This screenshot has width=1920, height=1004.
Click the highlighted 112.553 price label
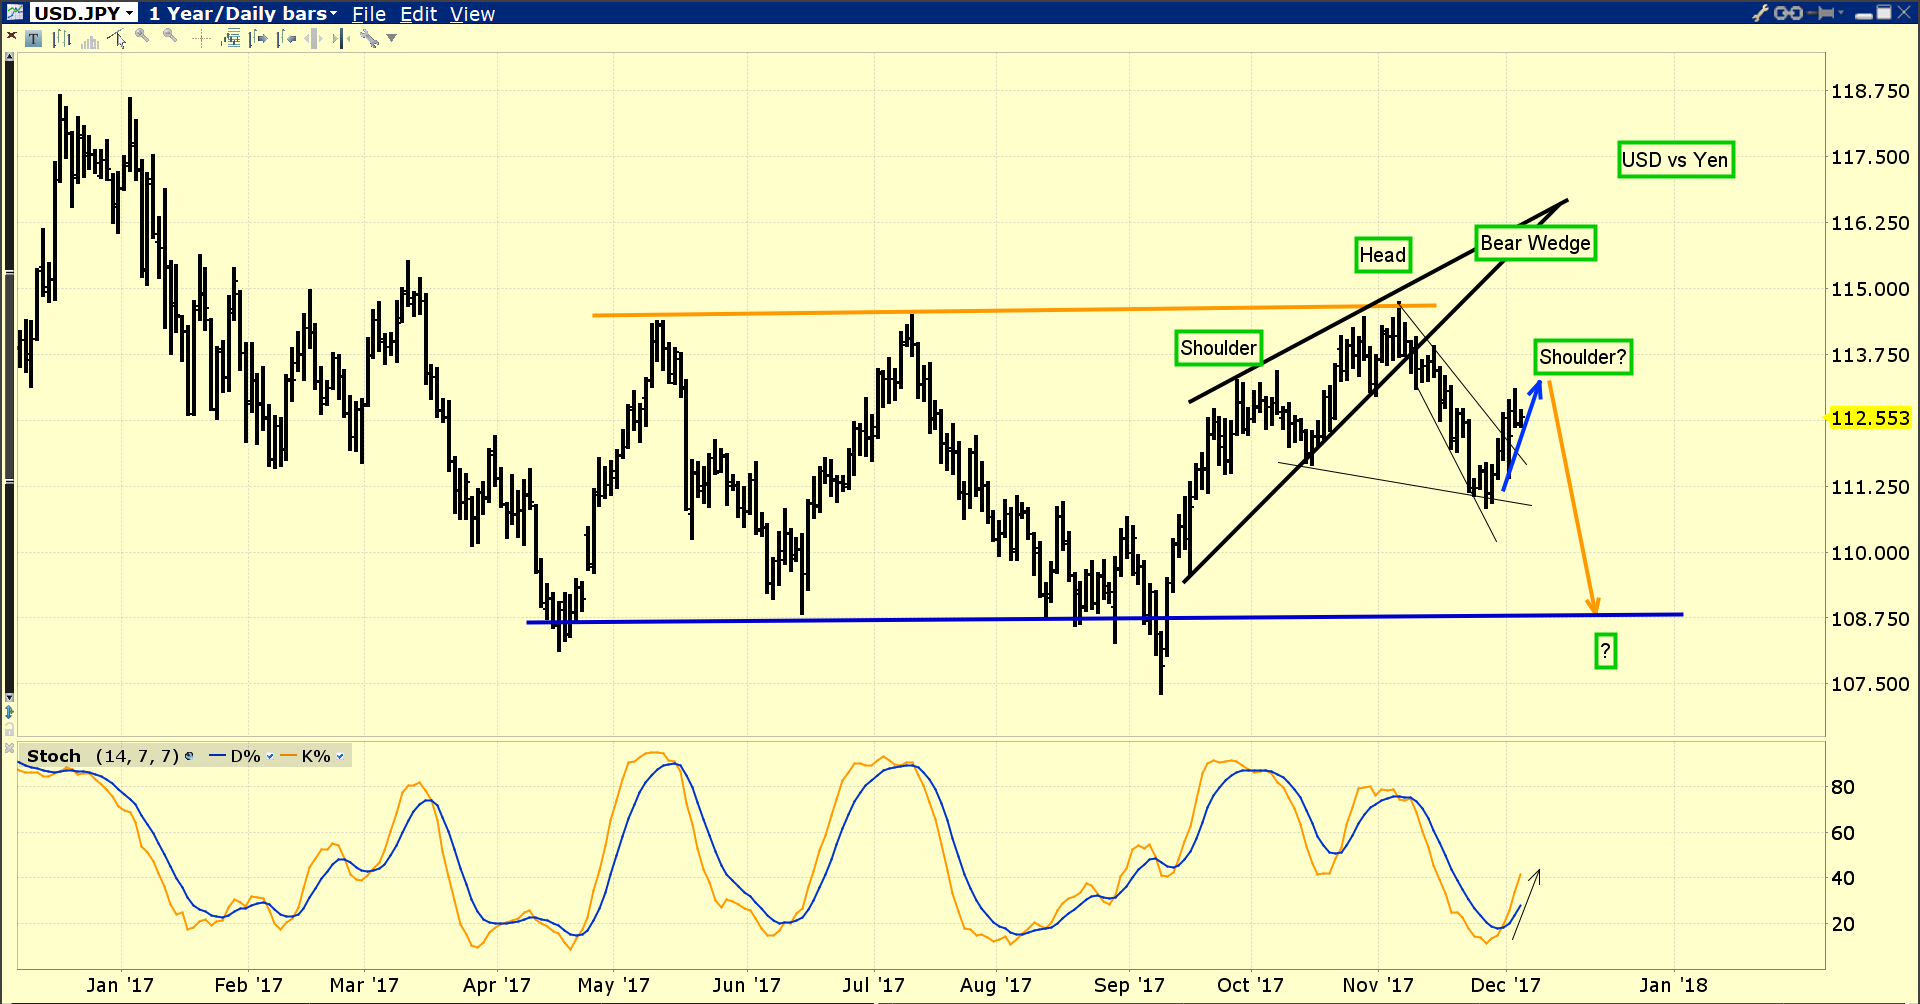tap(1870, 418)
